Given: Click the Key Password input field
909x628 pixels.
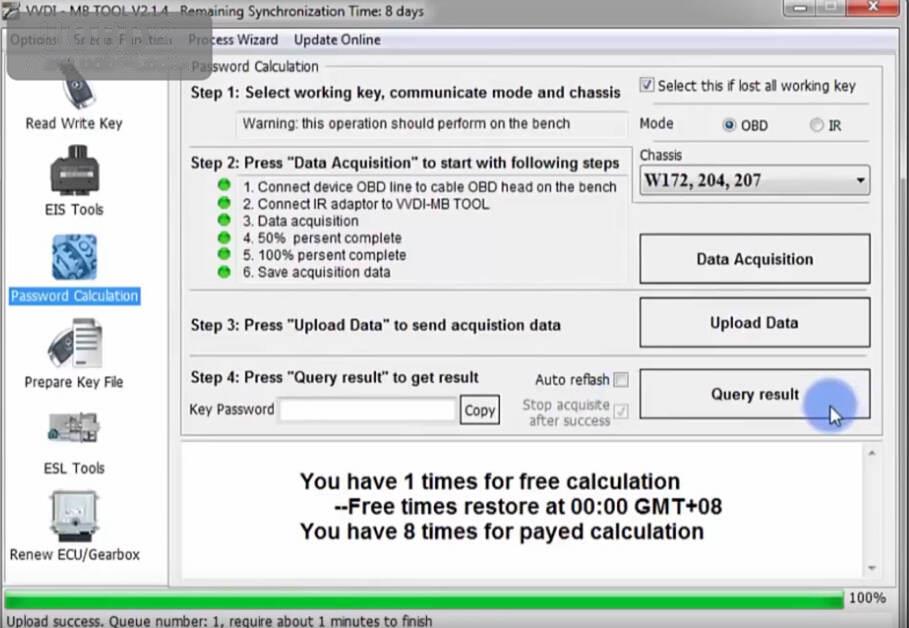Looking at the screenshot, I should [x=368, y=410].
